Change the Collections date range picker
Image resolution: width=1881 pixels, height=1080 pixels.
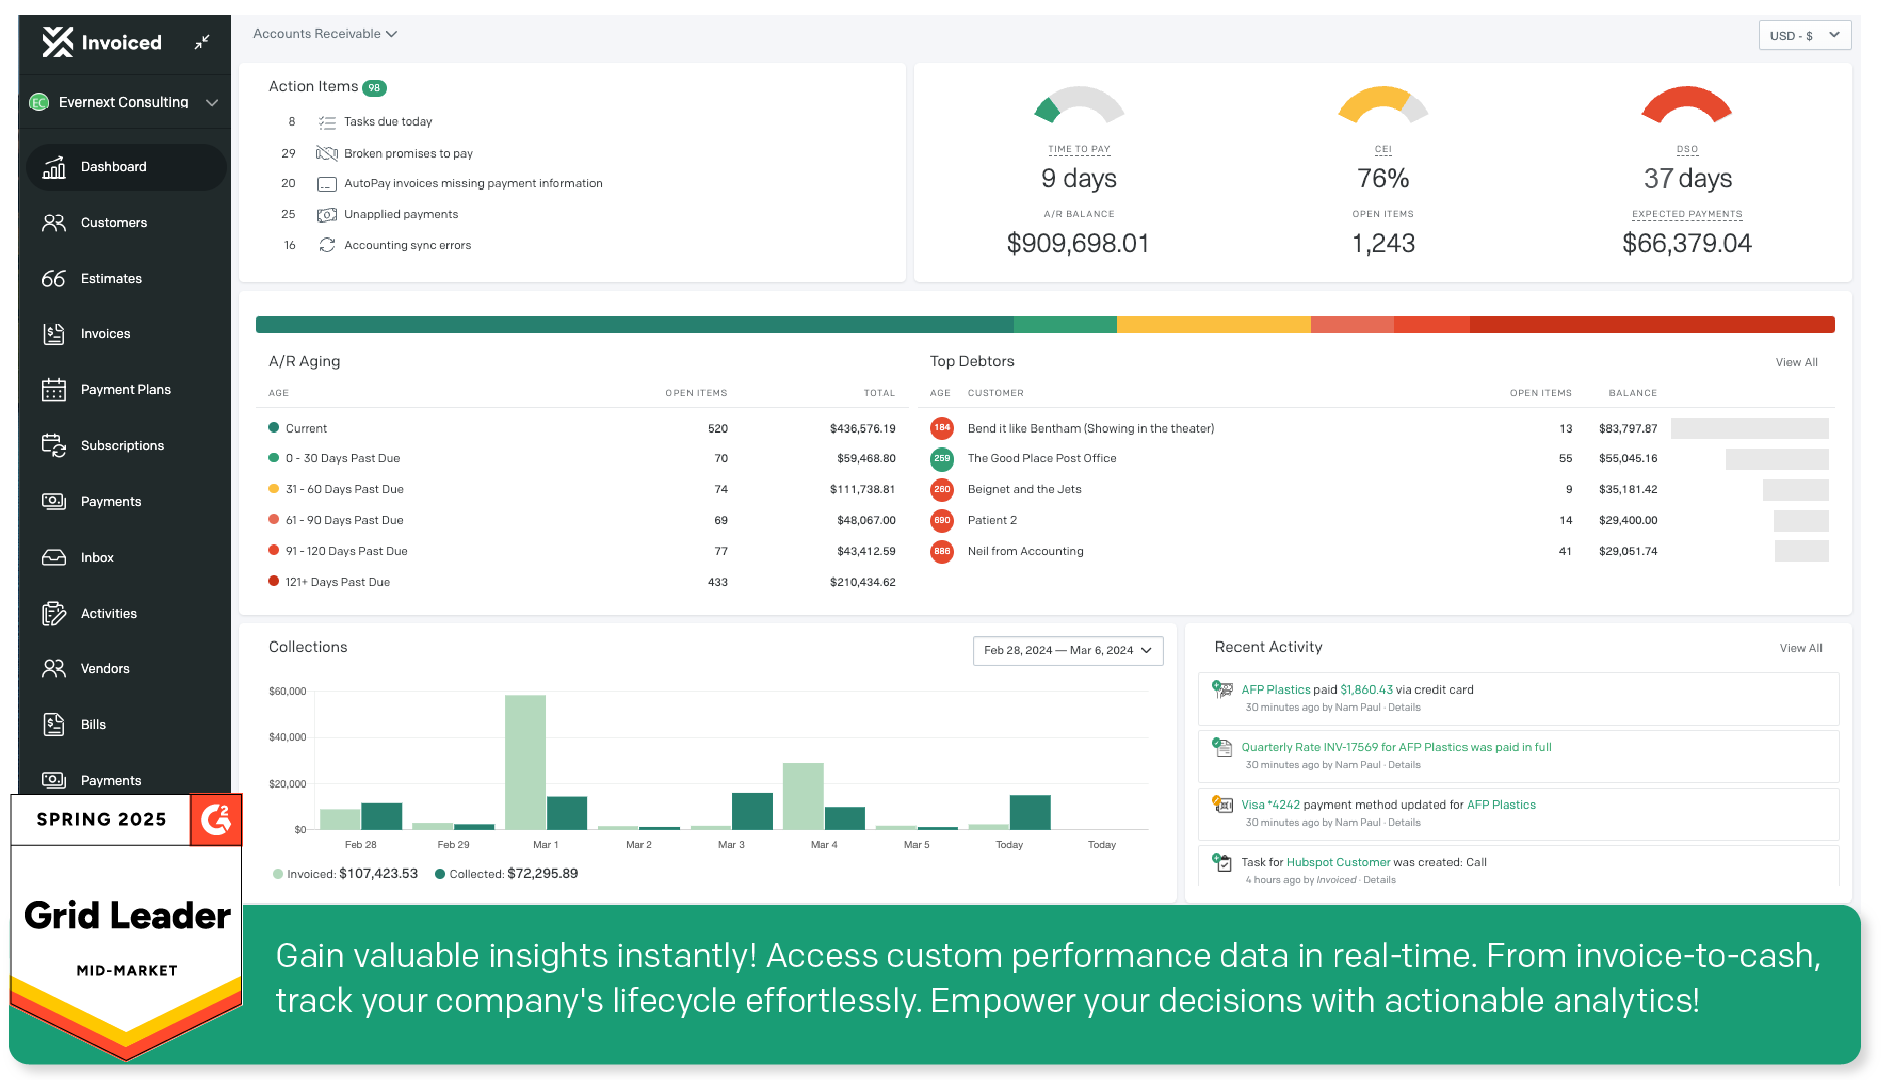pyautogui.click(x=1068, y=650)
